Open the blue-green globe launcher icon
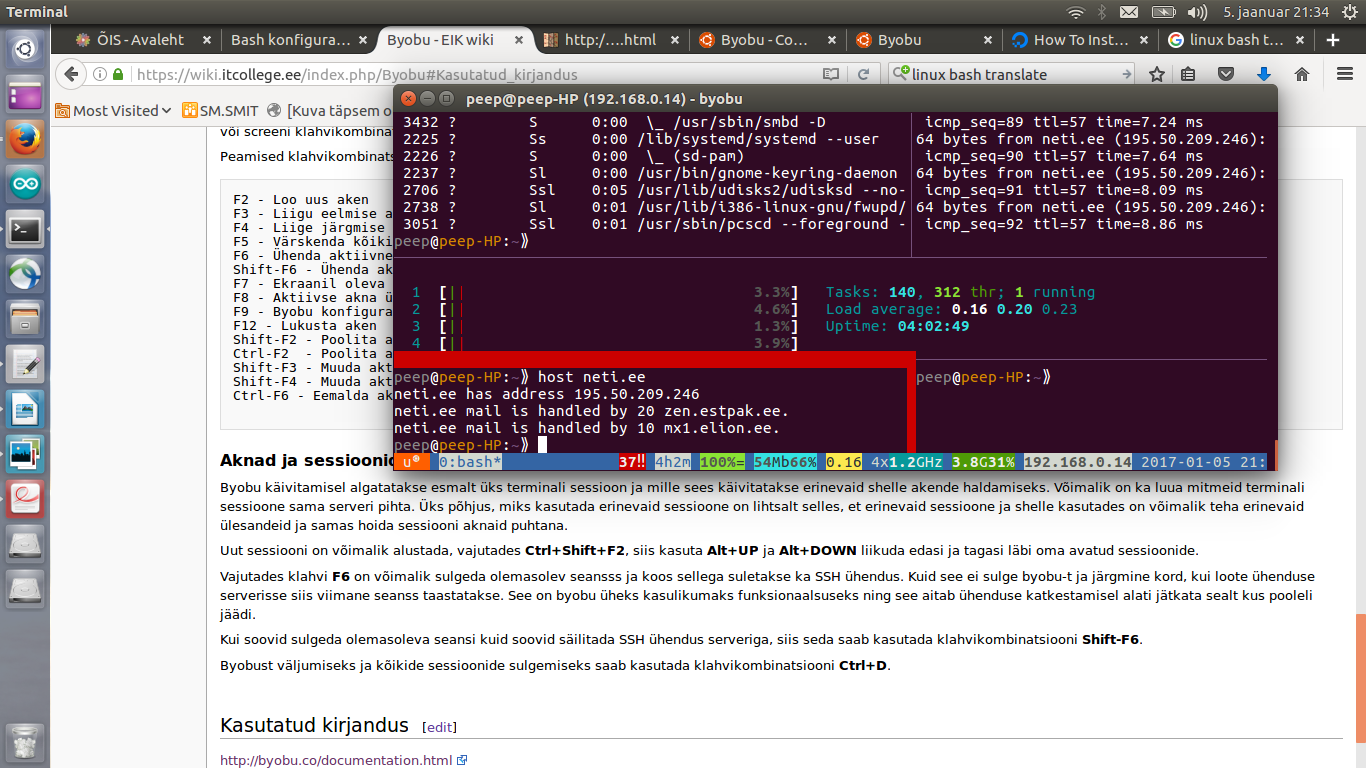Image resolution: width=1366 pixels, height=768 pixels. tap(25, 273)
